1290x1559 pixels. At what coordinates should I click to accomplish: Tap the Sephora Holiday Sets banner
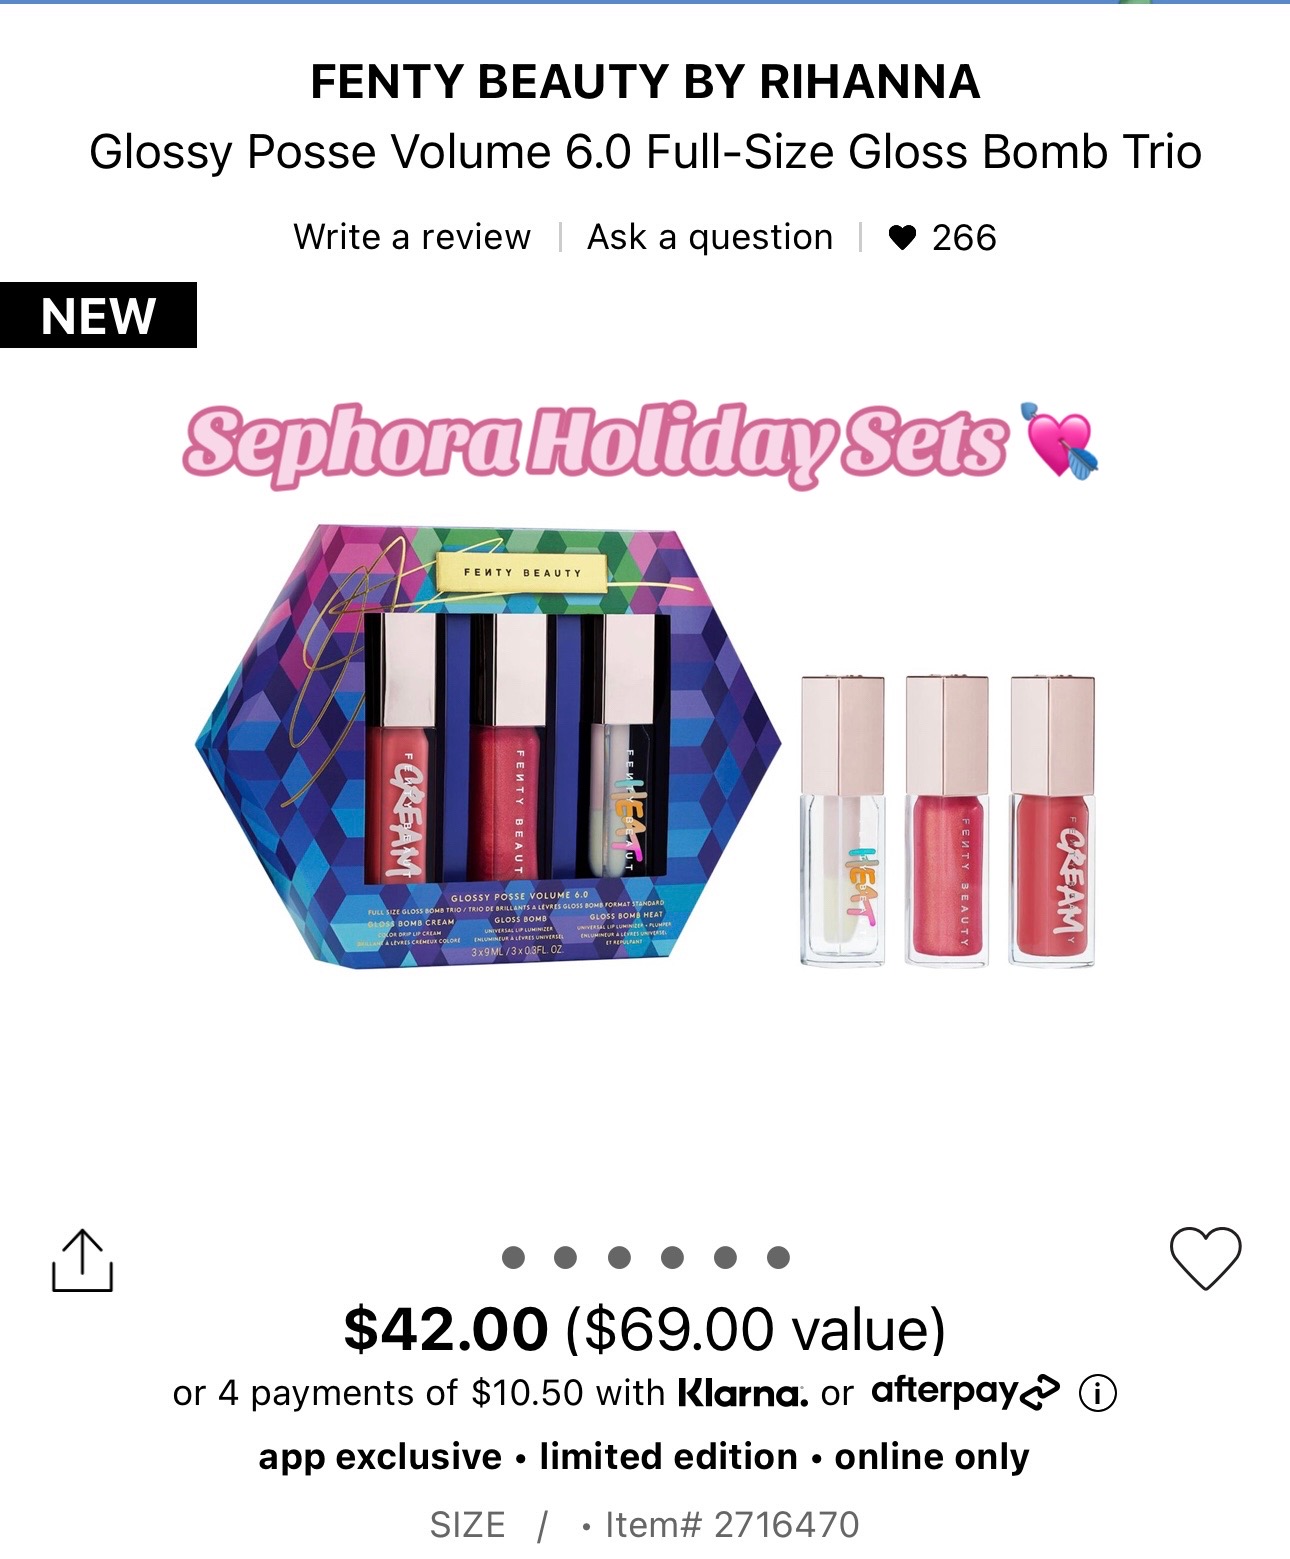pos(640,442)
